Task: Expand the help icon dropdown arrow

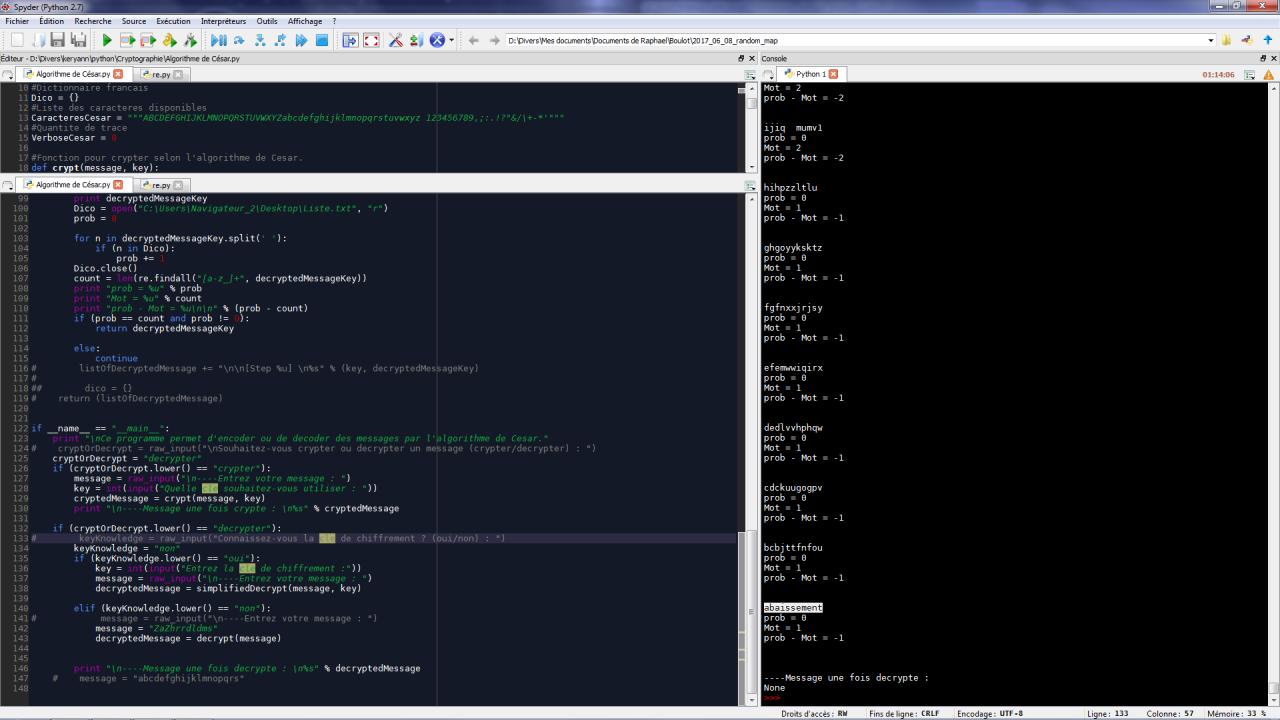Action: pos(452,40)
